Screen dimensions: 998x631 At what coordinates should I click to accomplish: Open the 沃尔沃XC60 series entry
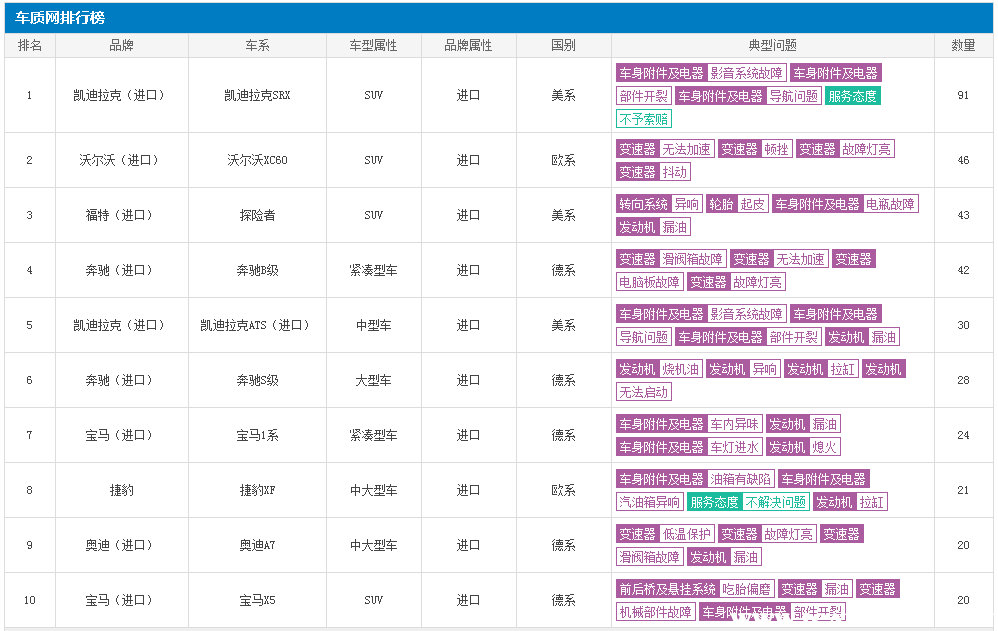[257, 160]
